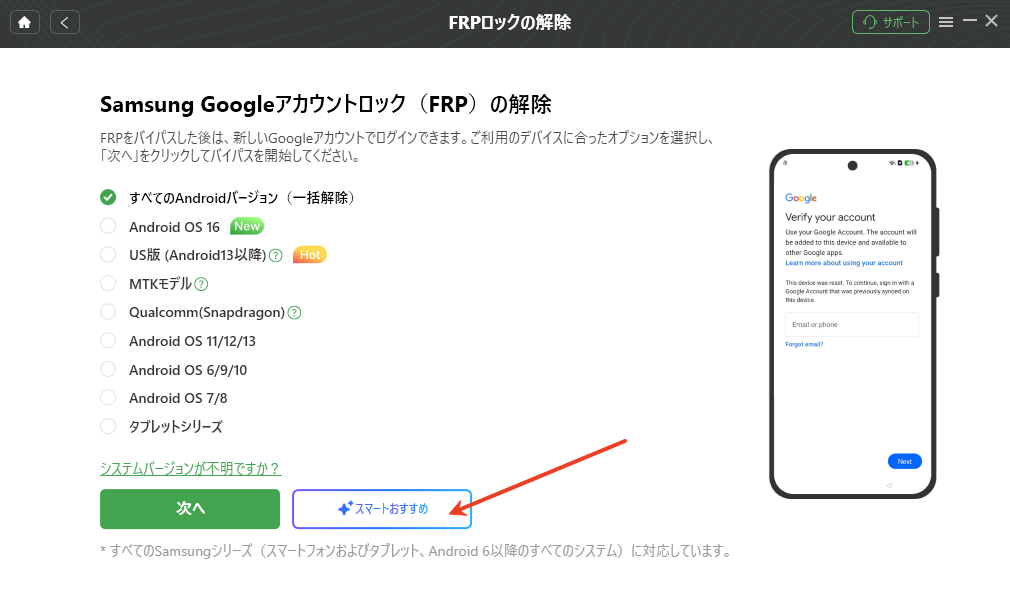1010x600 pixels.
Task: Click the sparkle icon on スマートおすすめ
Action: 344,509
